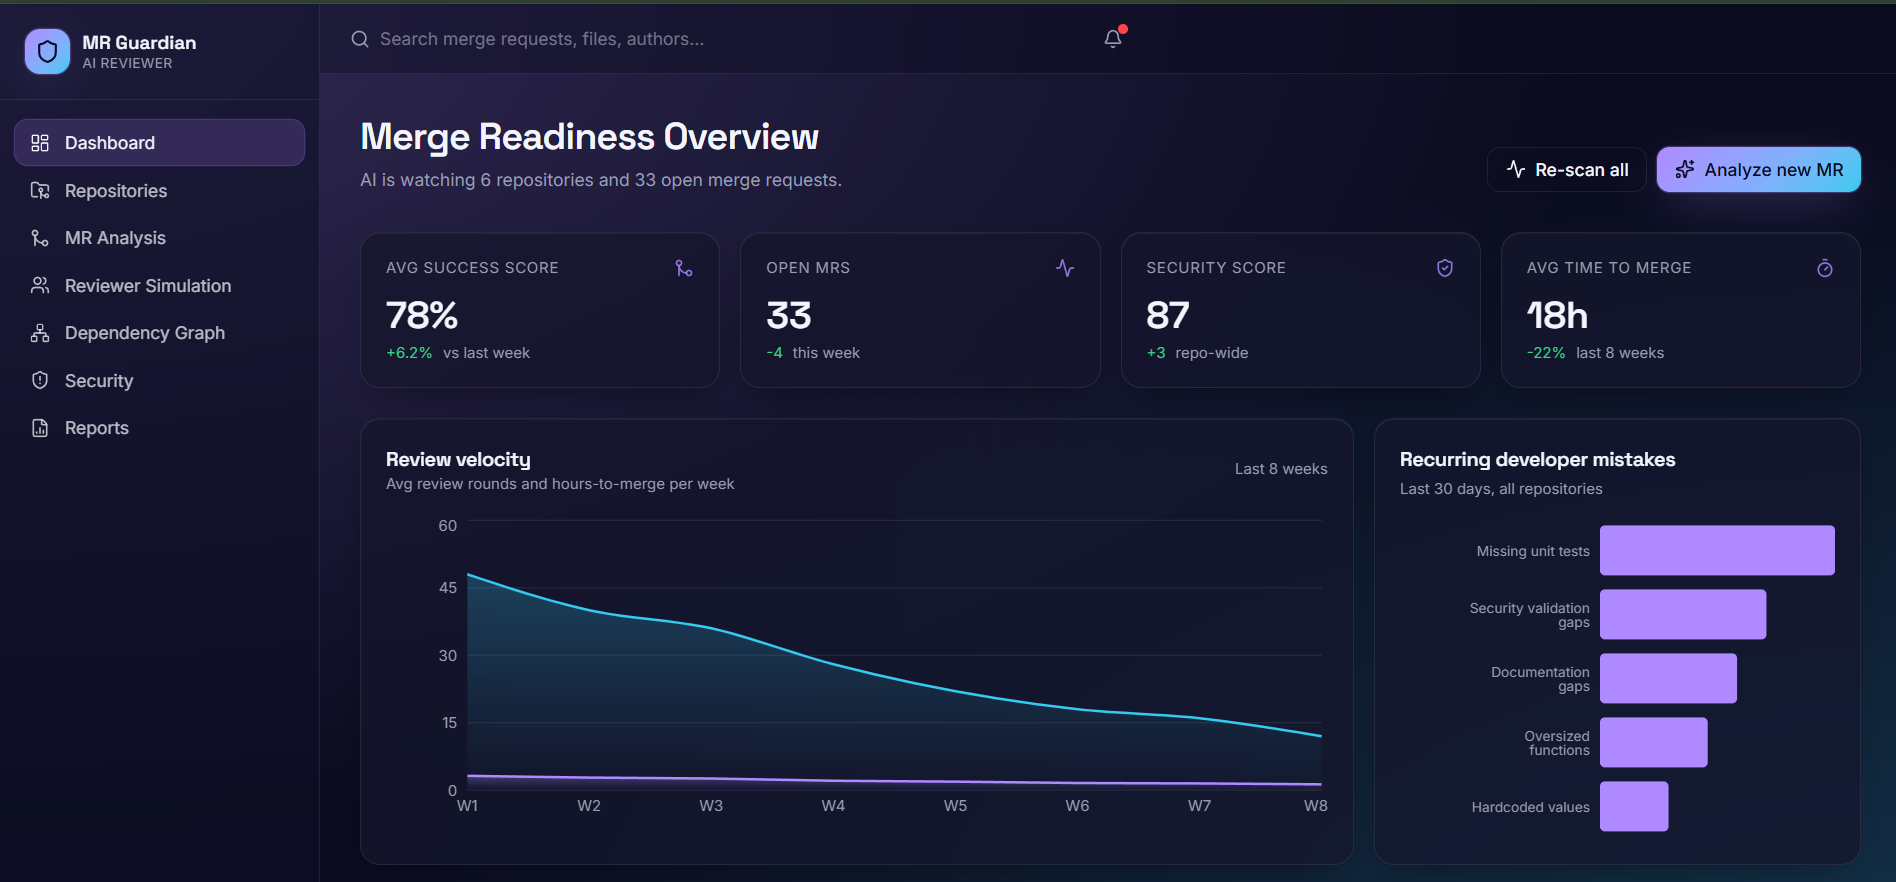Viewport: 1896px width, 882px height.
Task: Click the Reports file icon in sidebar
Action: (x=40, y=428)
